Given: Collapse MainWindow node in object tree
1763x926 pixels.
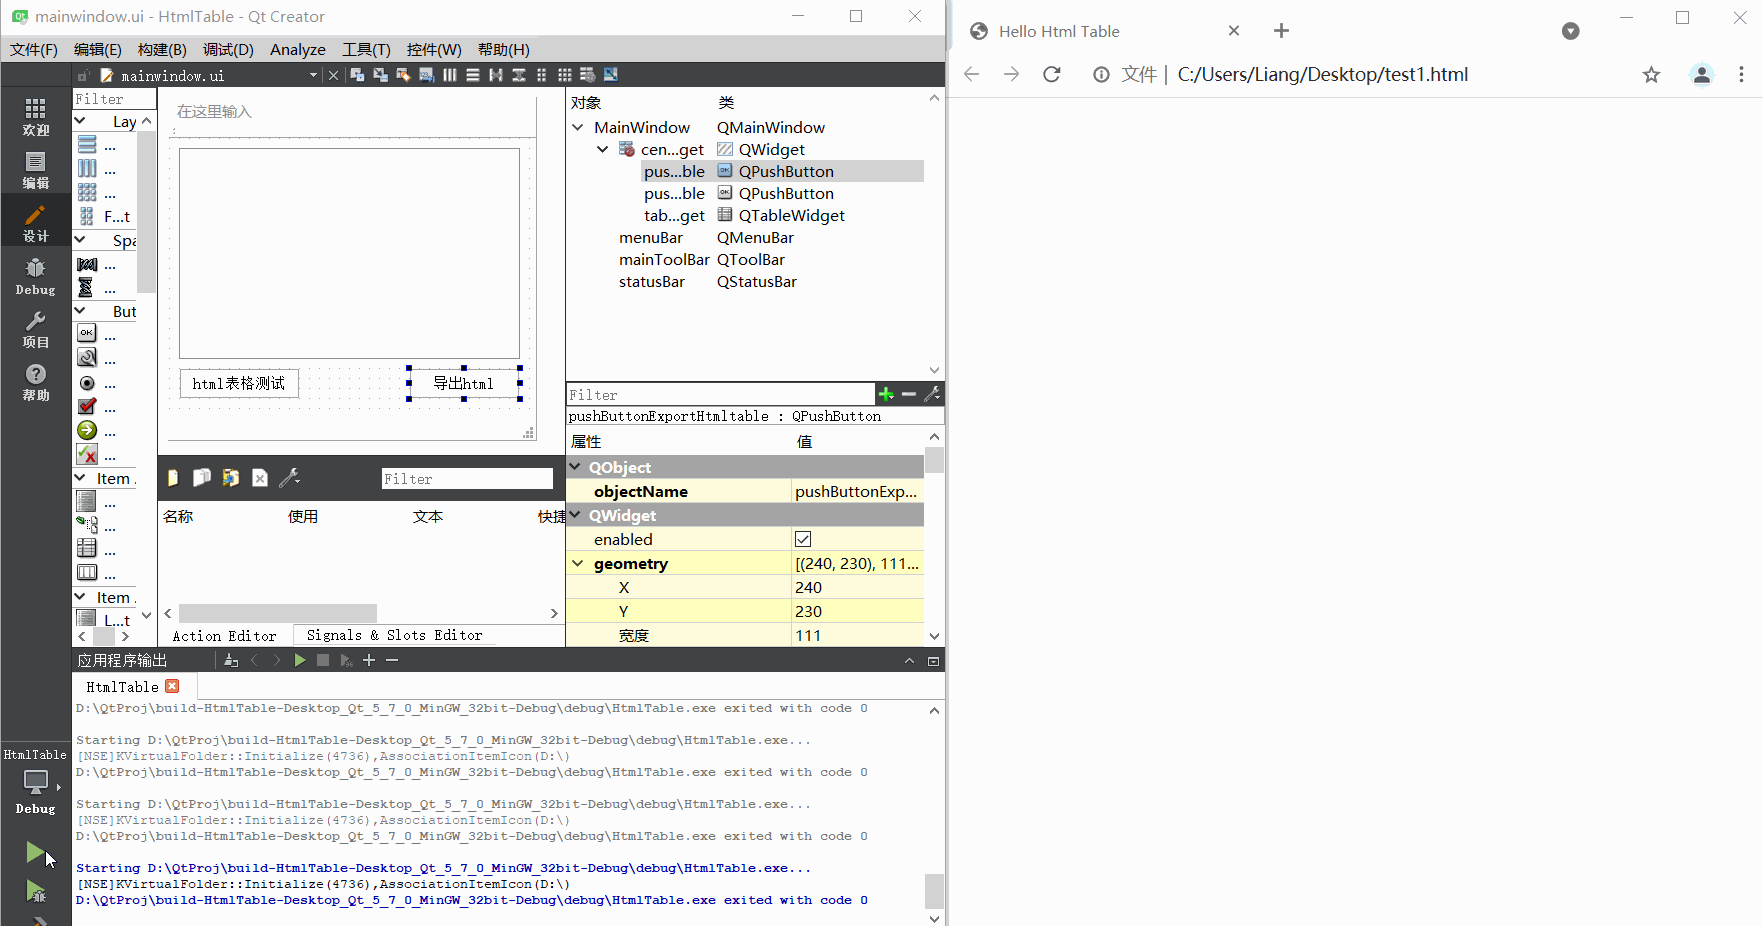Looking at the screenshot, I should click(x=578, y=127).
